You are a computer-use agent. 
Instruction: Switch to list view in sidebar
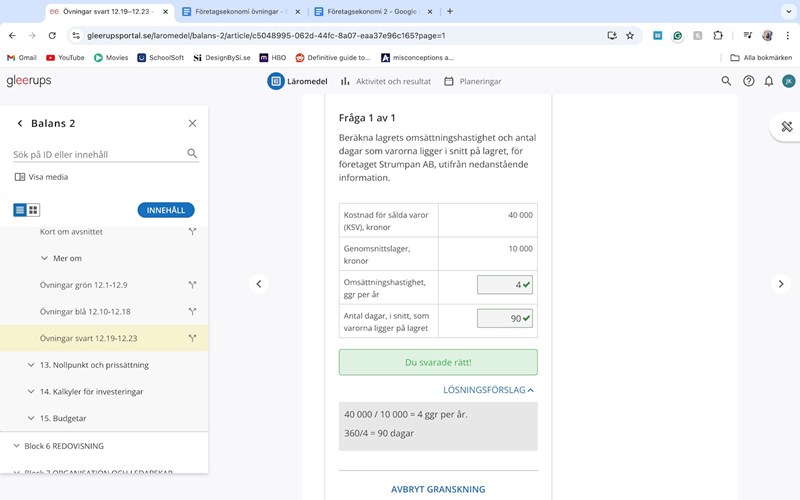20,210
